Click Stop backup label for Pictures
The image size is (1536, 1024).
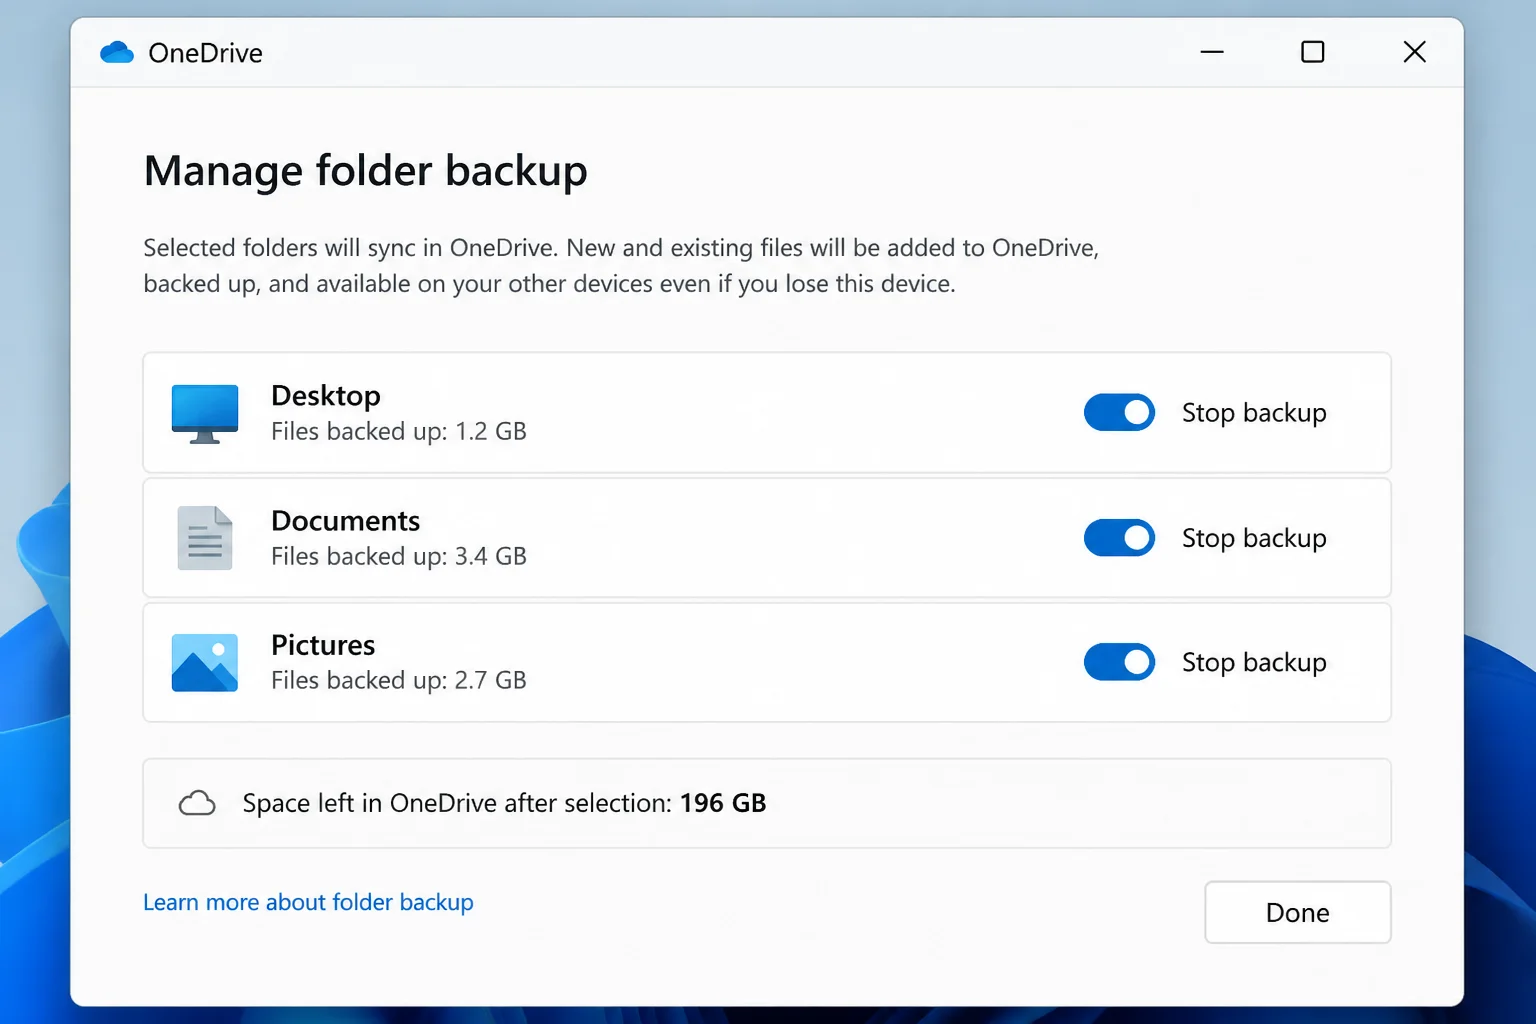click(1254, 662)
